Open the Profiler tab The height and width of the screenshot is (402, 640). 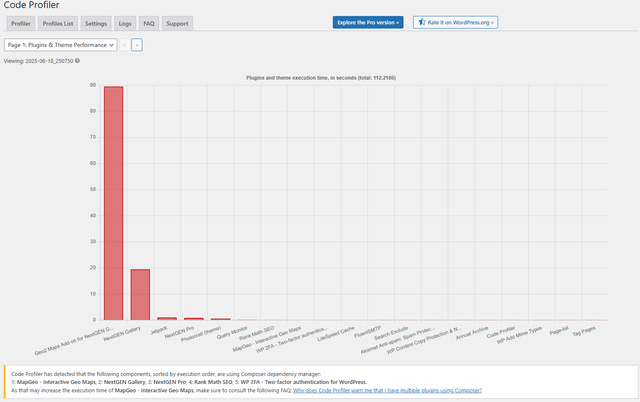[x=21, y=24]
